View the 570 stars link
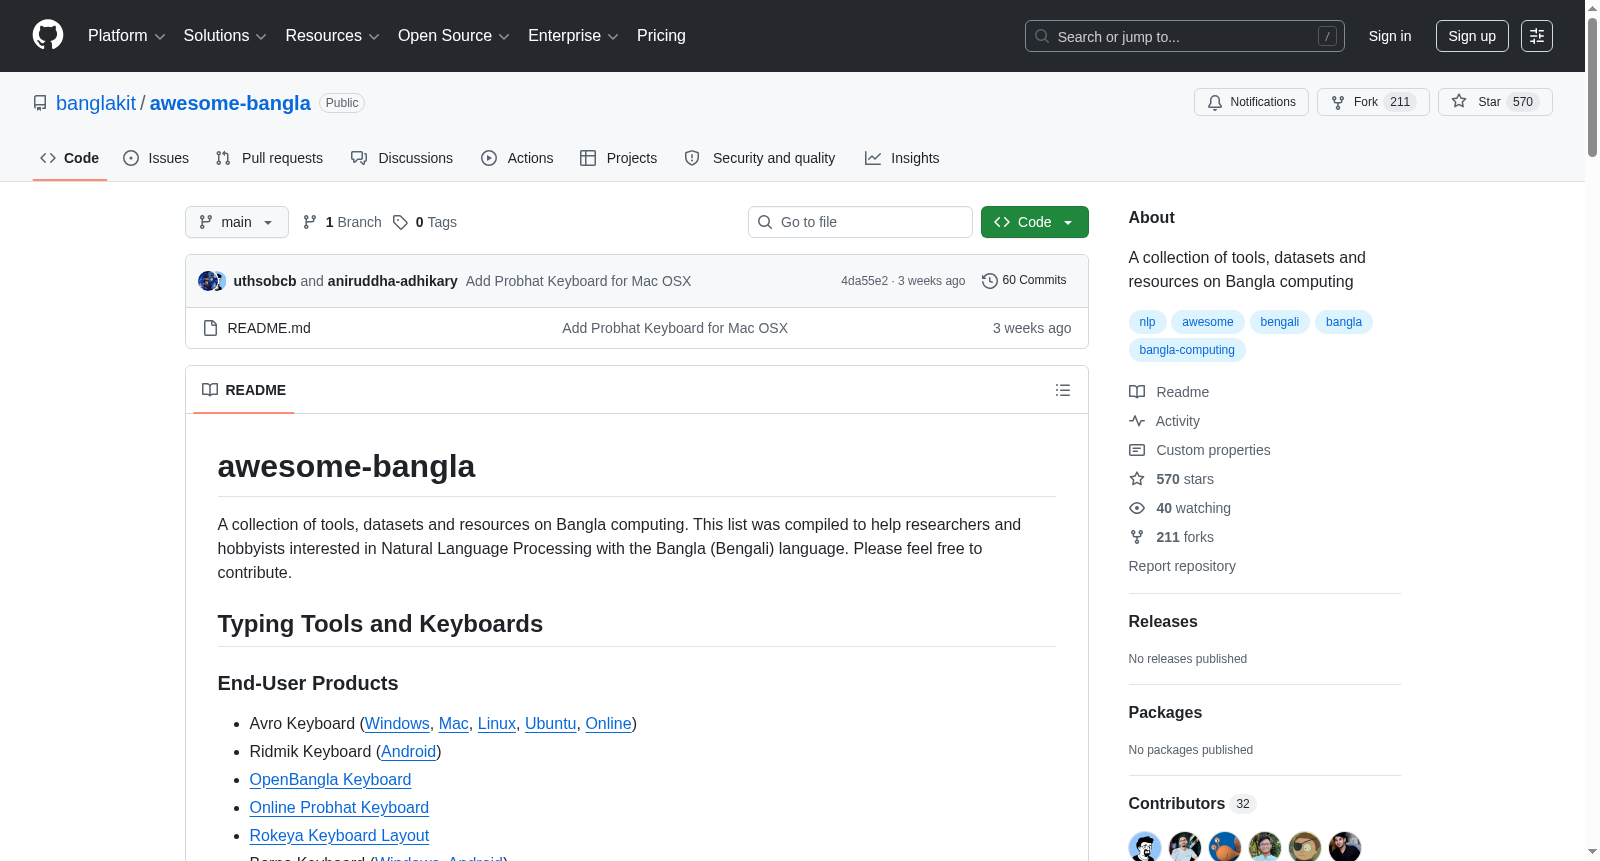The width and height of the screenshot is (1600, 861). pos(1172,479)
